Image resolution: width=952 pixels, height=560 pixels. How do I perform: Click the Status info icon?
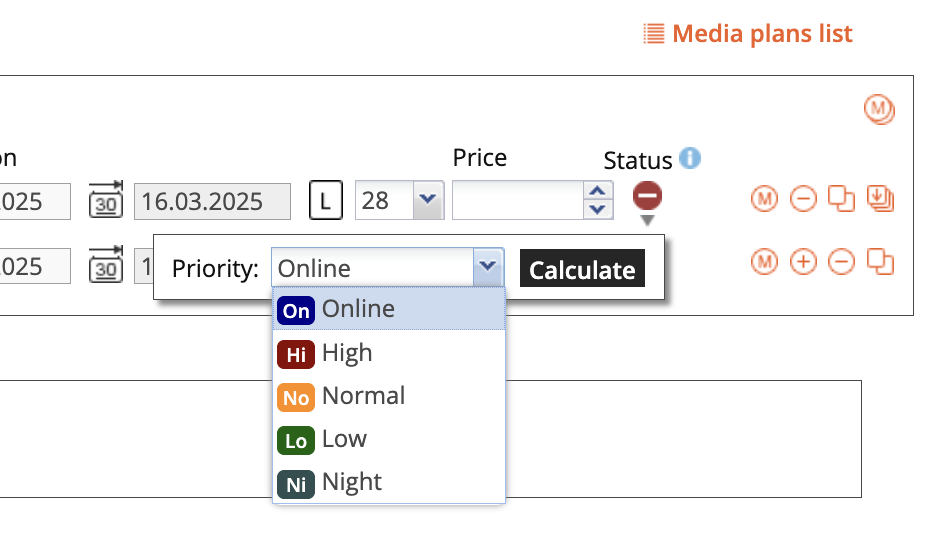(x=690, y=158)
